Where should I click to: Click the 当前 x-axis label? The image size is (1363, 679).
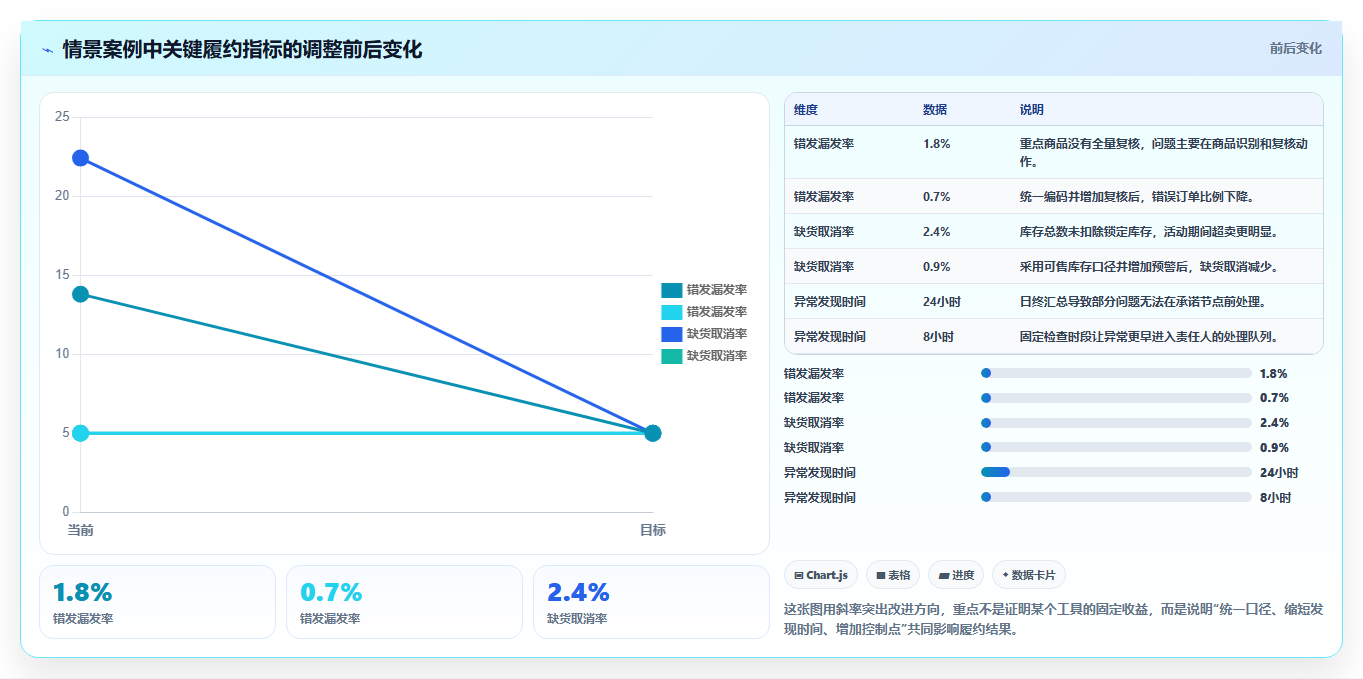[x=80, y=530]
